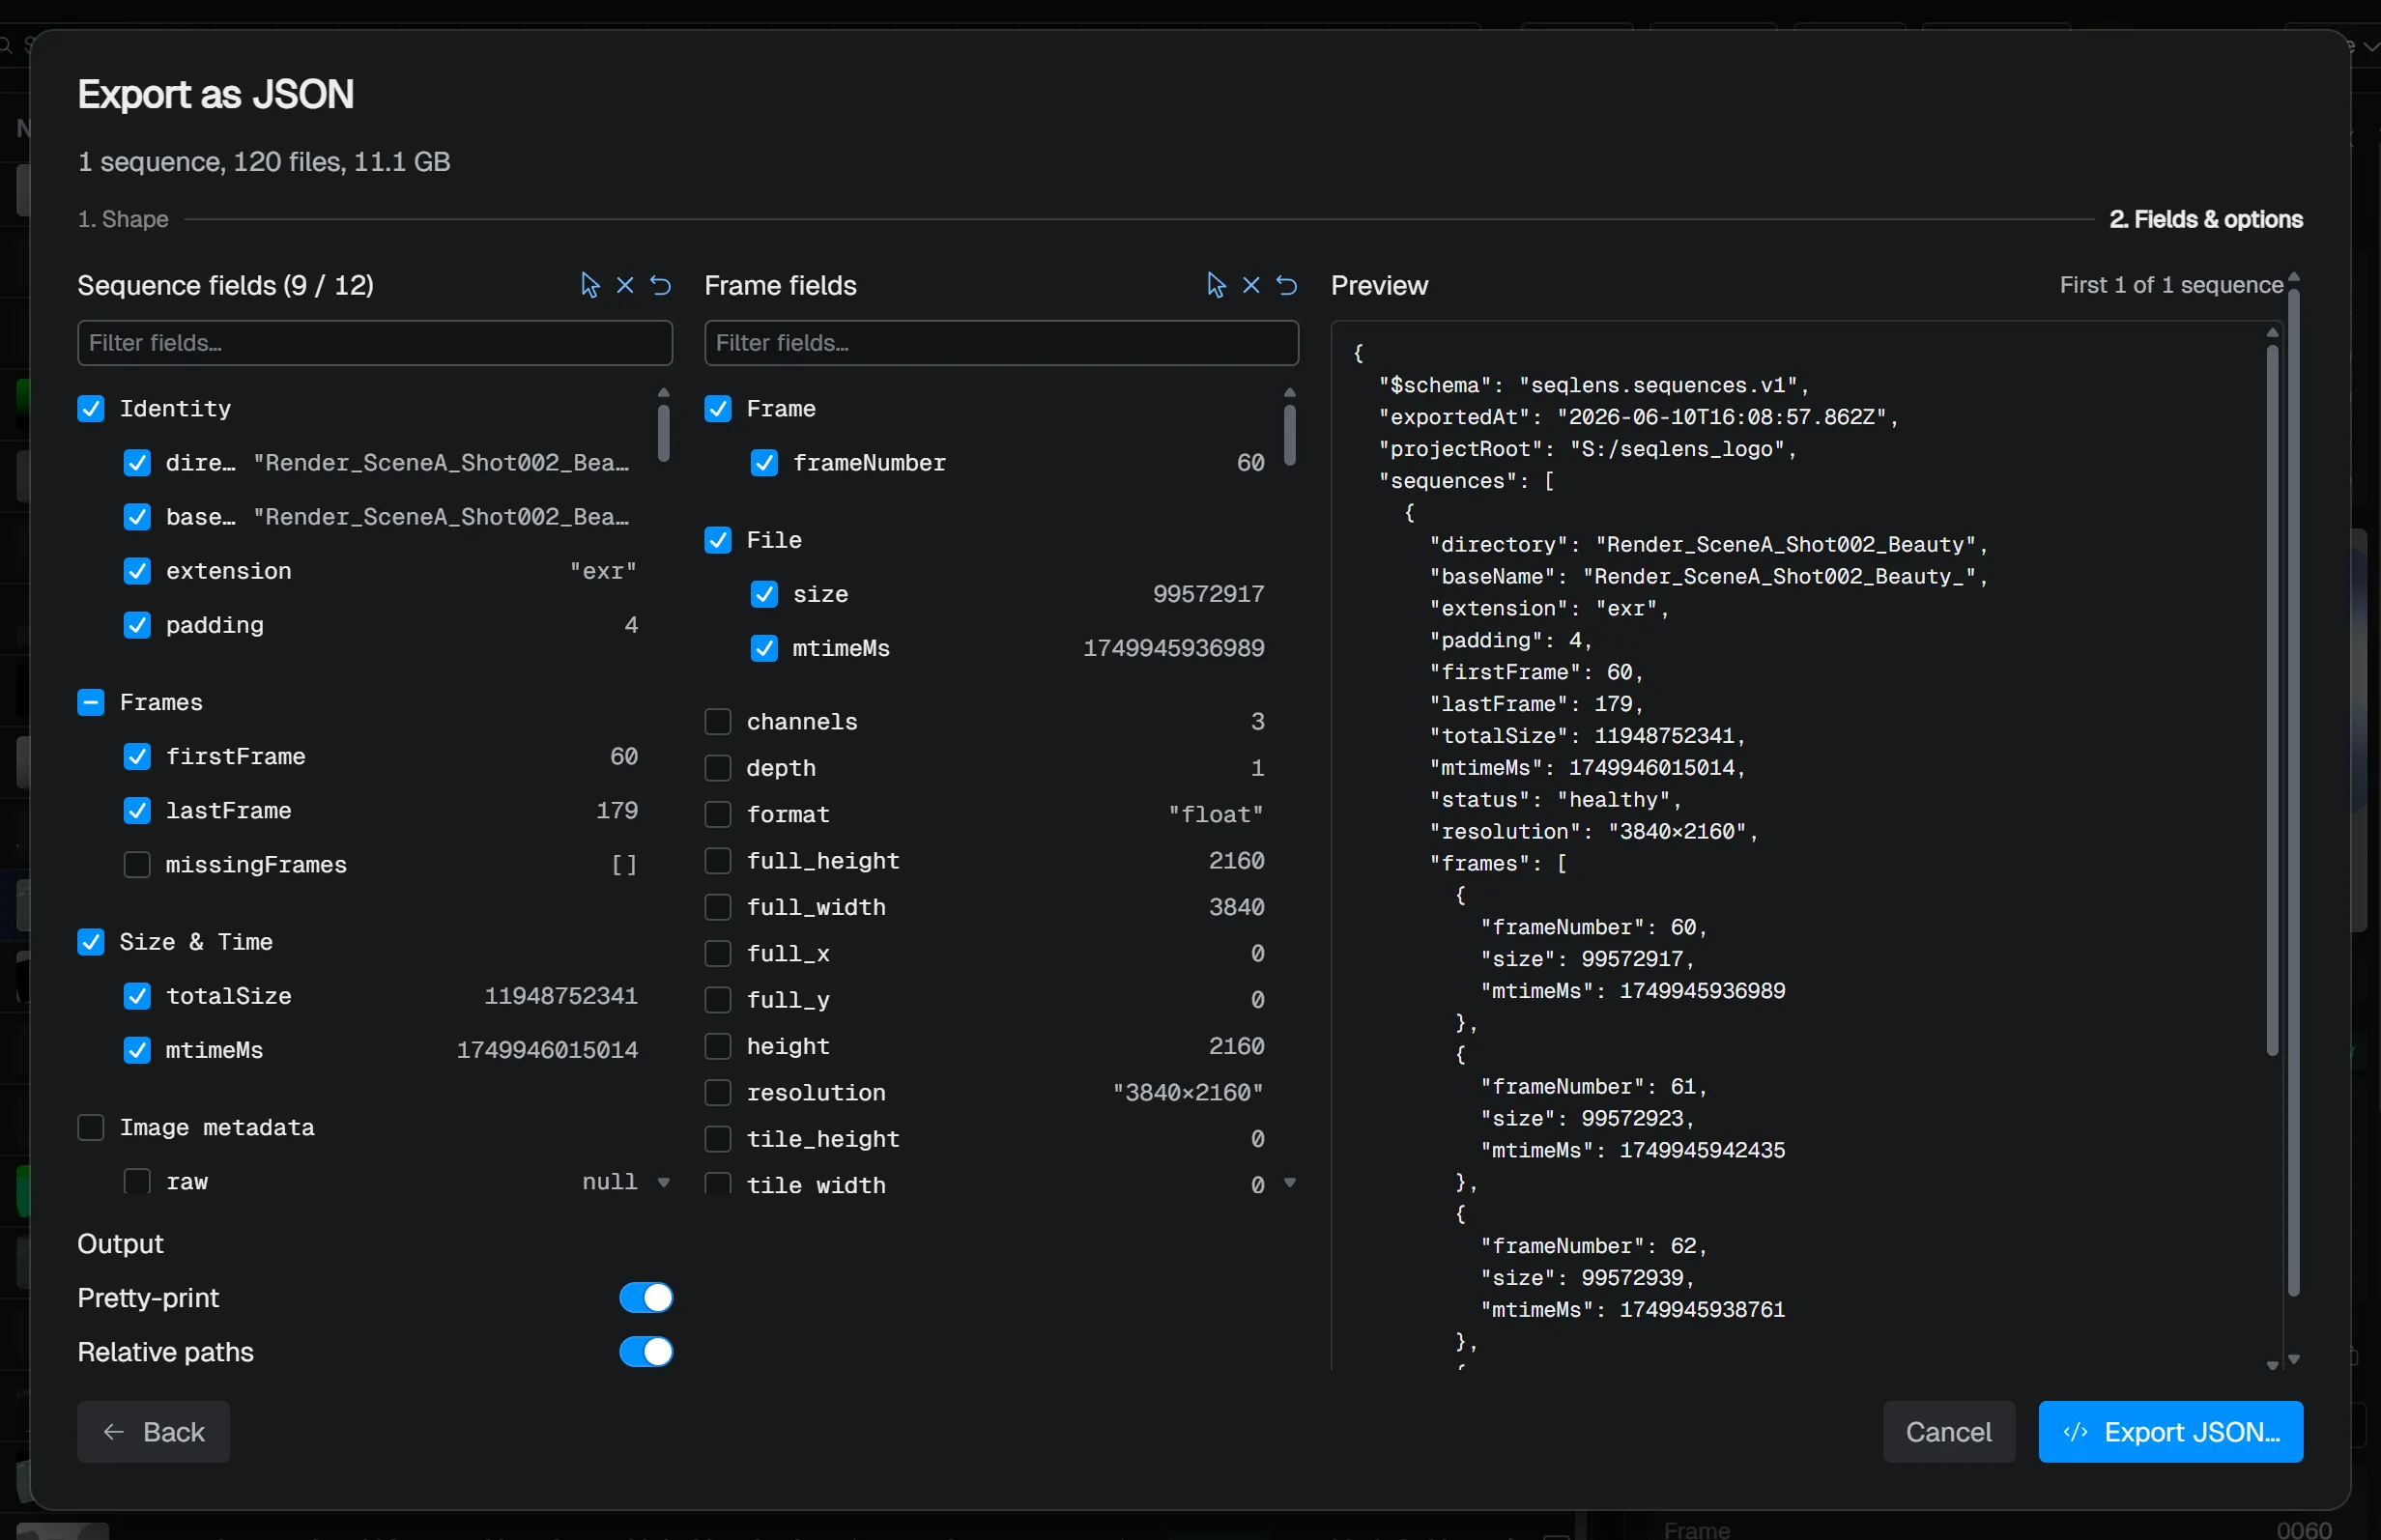The height and width of the screenshot is (1540, 2381).
Task: Click the "1 sequence, 120 files, 11.1 GB" summary
Action: click(264, 162)
